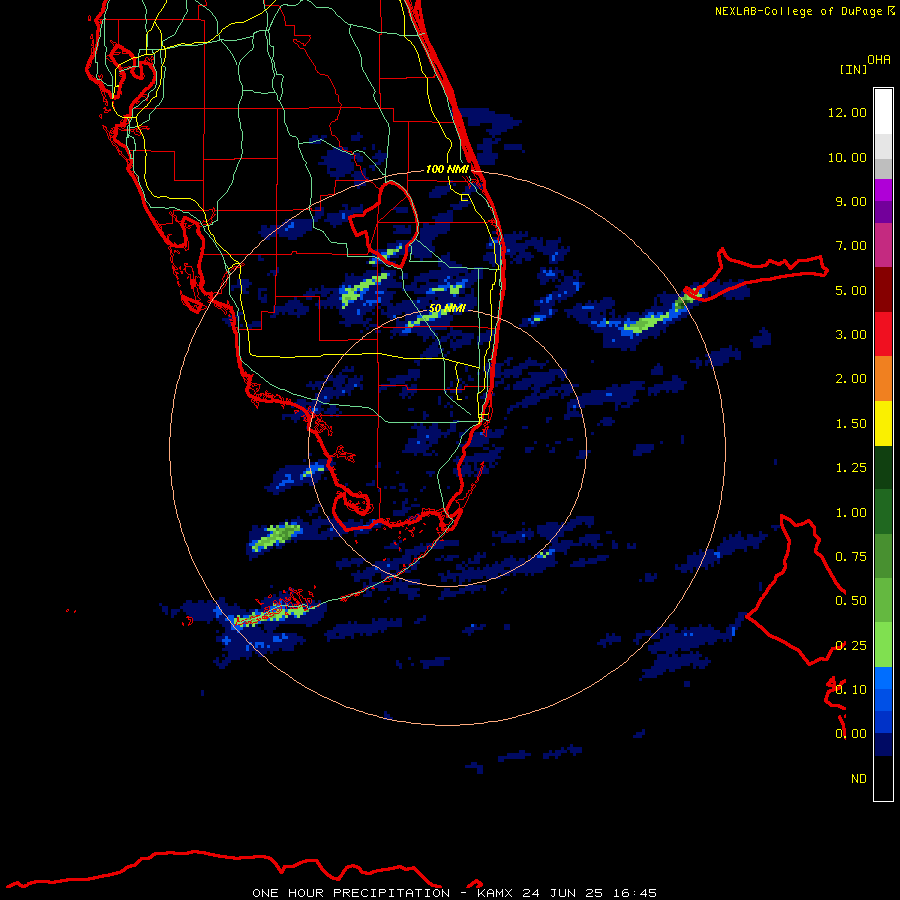Select the 12.00 legend value
The height and width of the screenshot is (900, 900).
tap(847, 112)
